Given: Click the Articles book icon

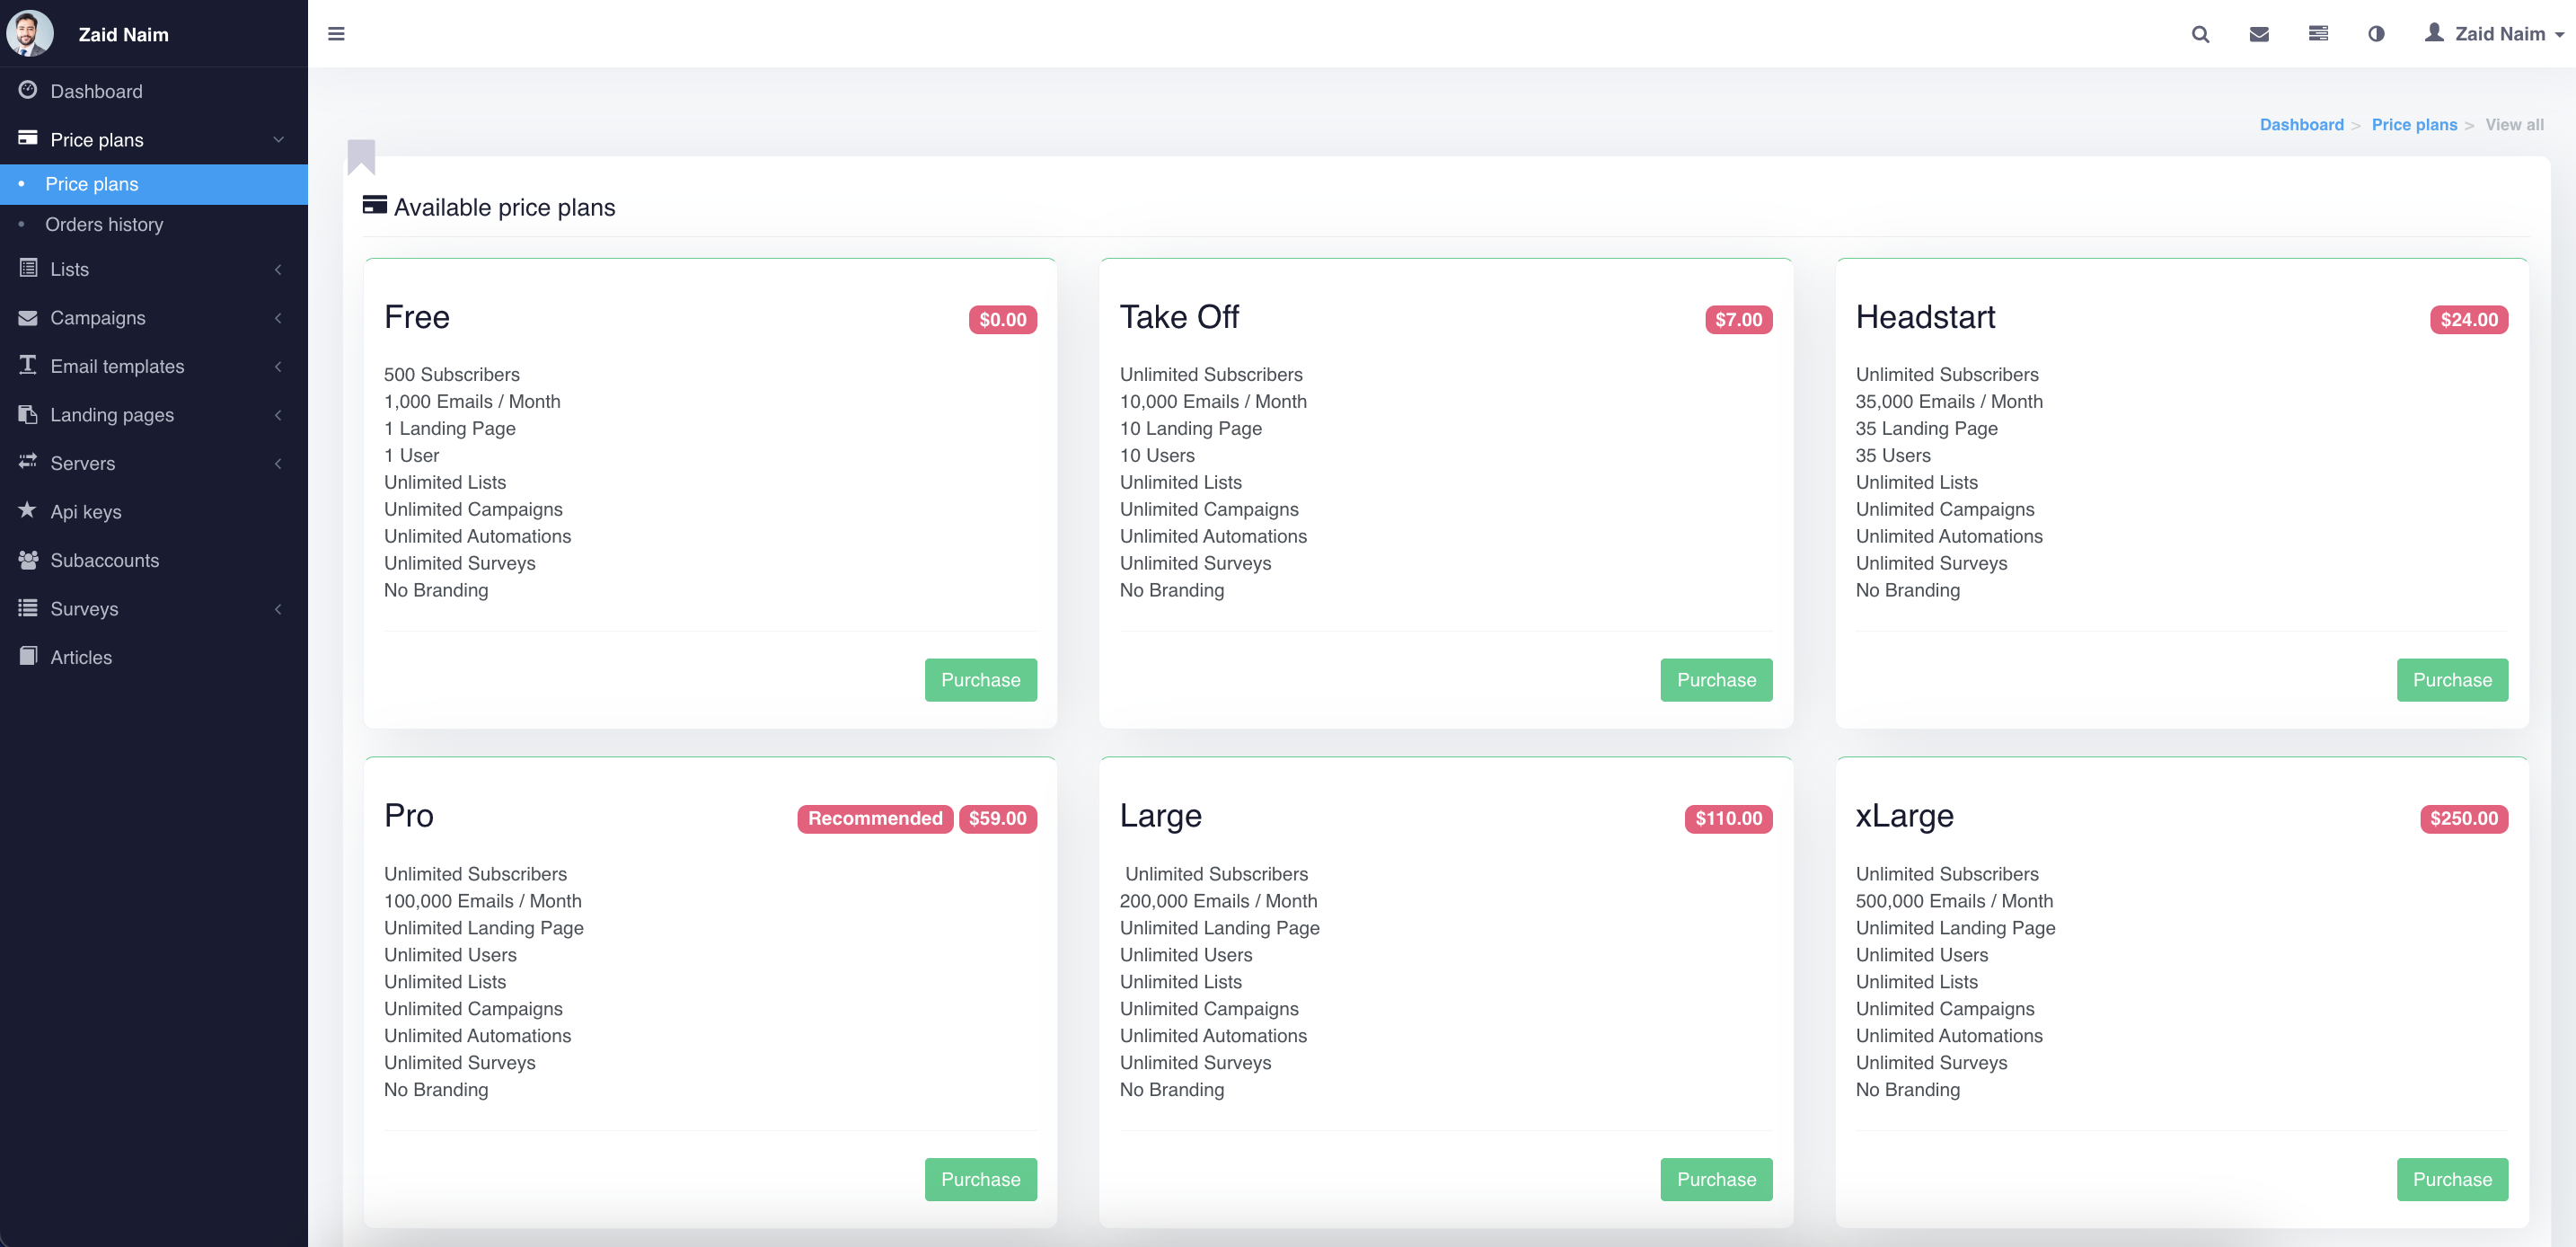Looking at the screenshot, I should [28, 657].
